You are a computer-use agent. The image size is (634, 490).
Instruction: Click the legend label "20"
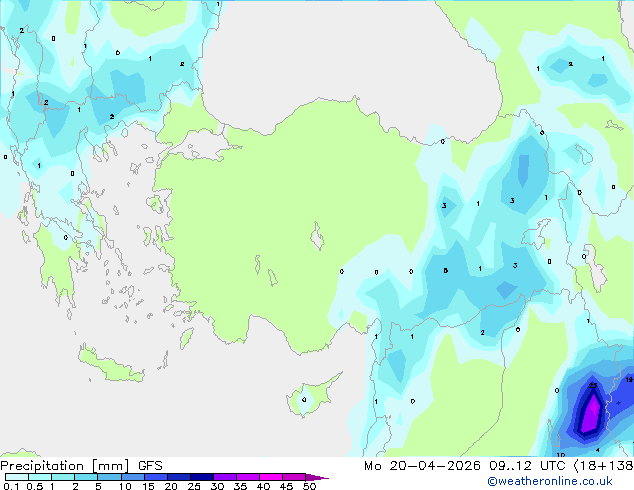(x=171, y=486)
